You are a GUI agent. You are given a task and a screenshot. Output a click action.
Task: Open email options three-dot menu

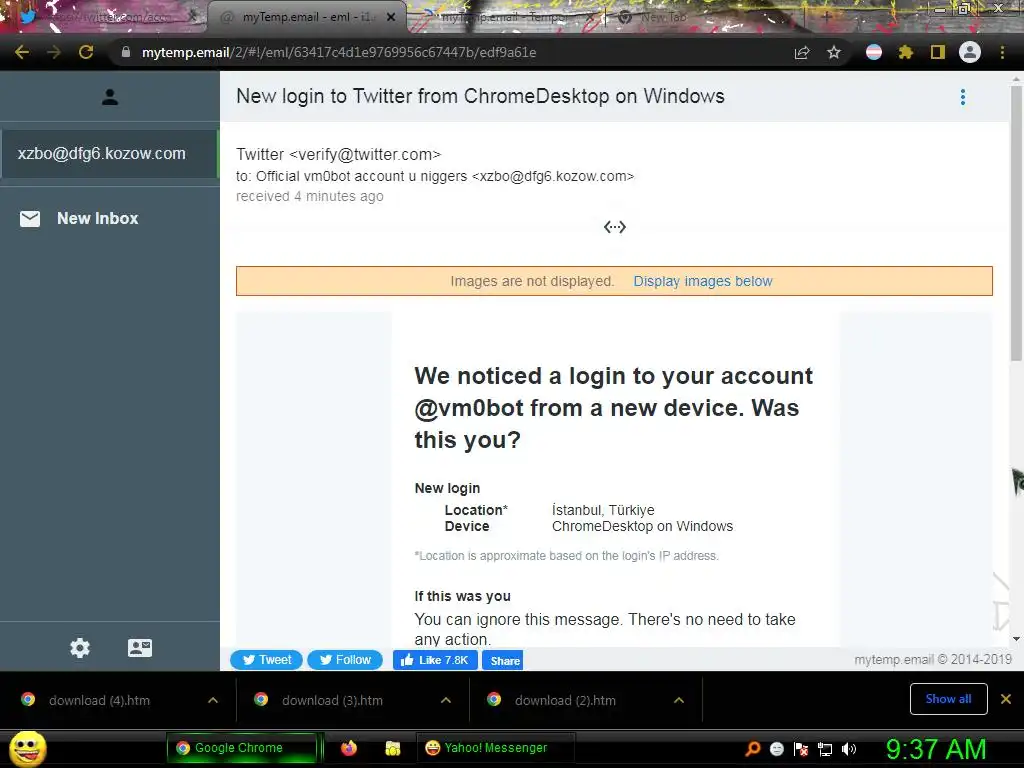(x=963, y=97)
